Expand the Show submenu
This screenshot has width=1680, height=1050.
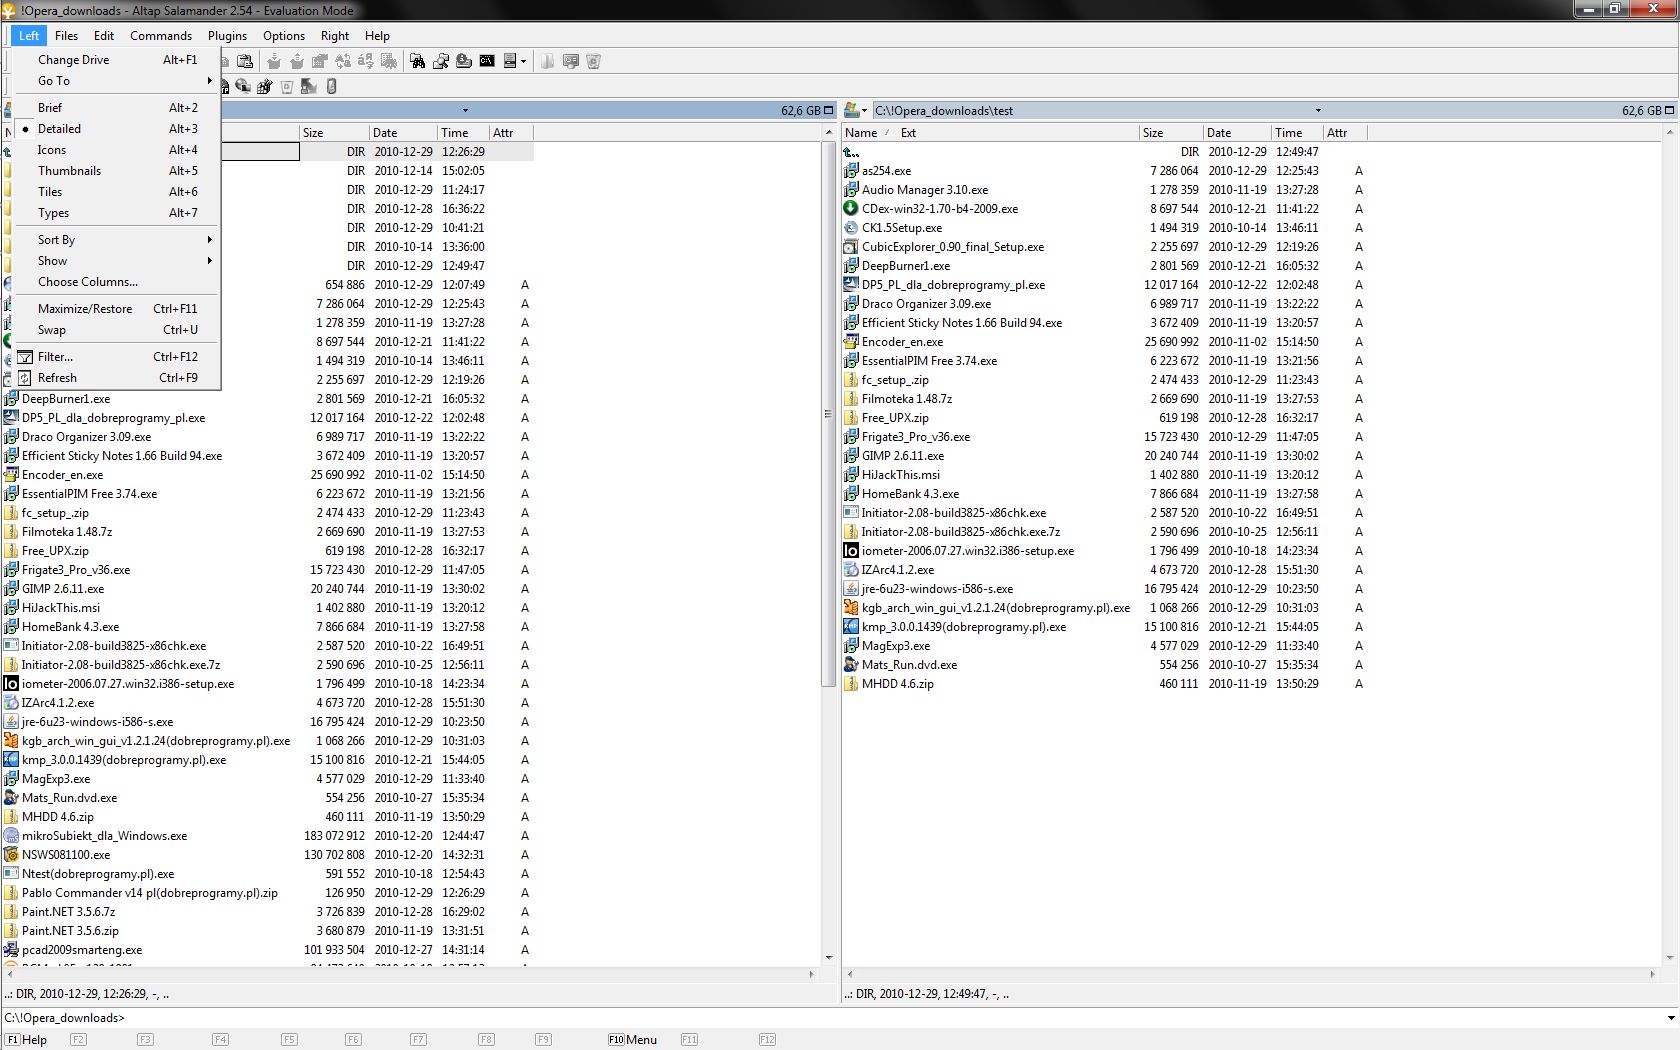click(x=118, y=261)
